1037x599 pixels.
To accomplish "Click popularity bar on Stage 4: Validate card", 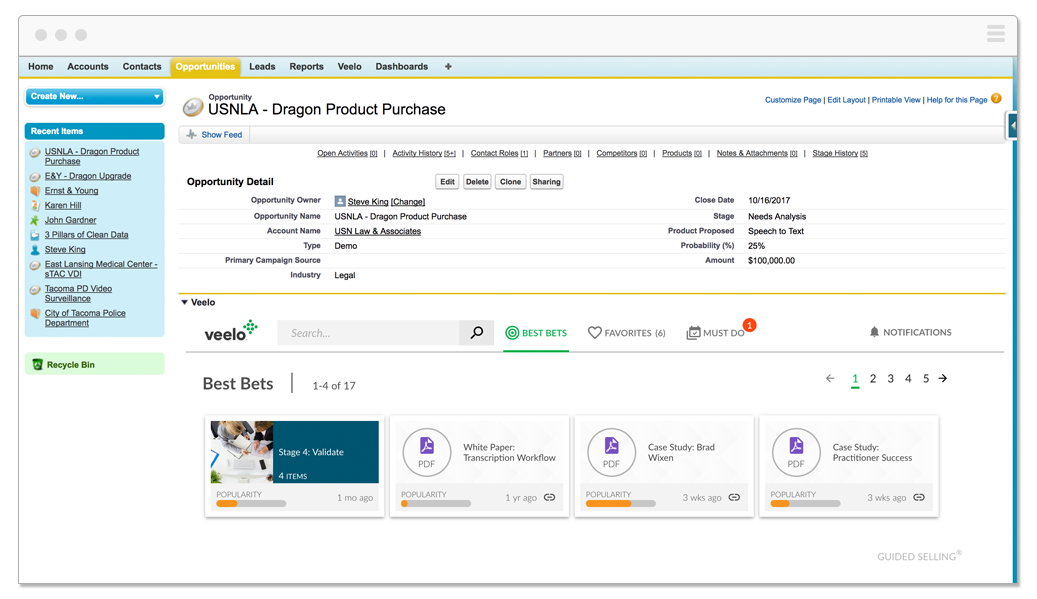I will click(251, 504).
